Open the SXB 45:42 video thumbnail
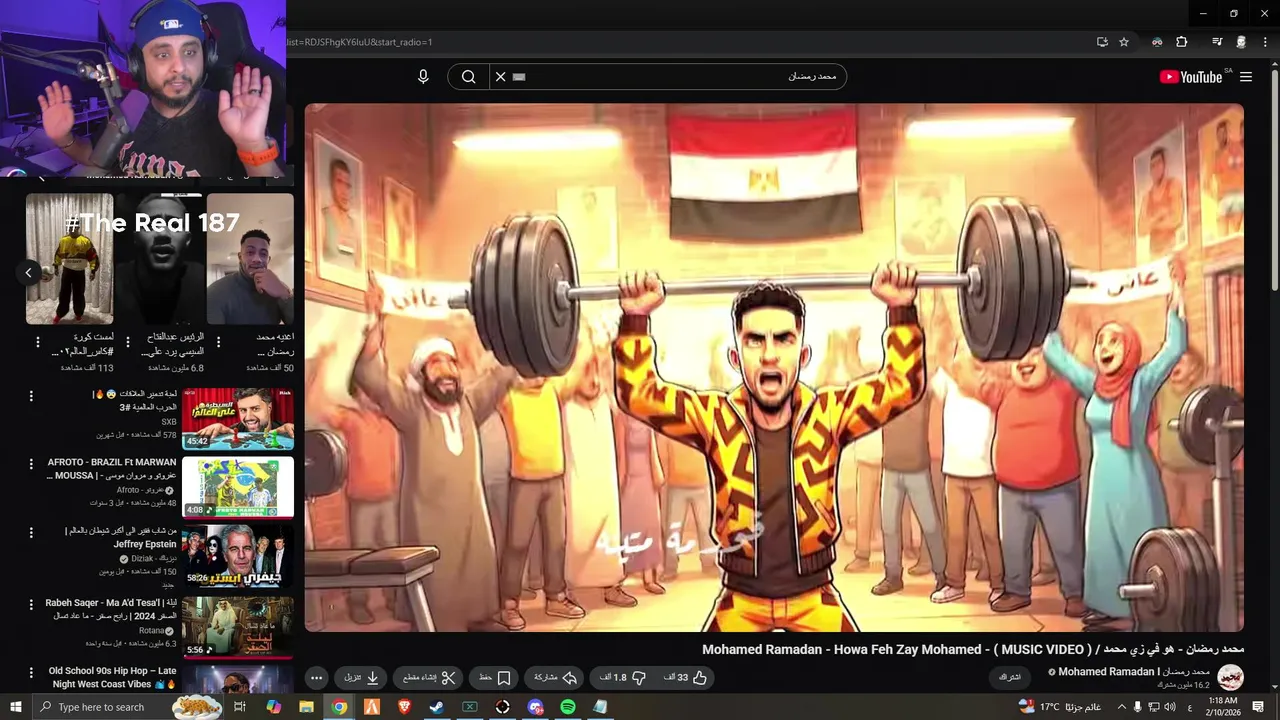1280x720 pixels. [238, 419]
